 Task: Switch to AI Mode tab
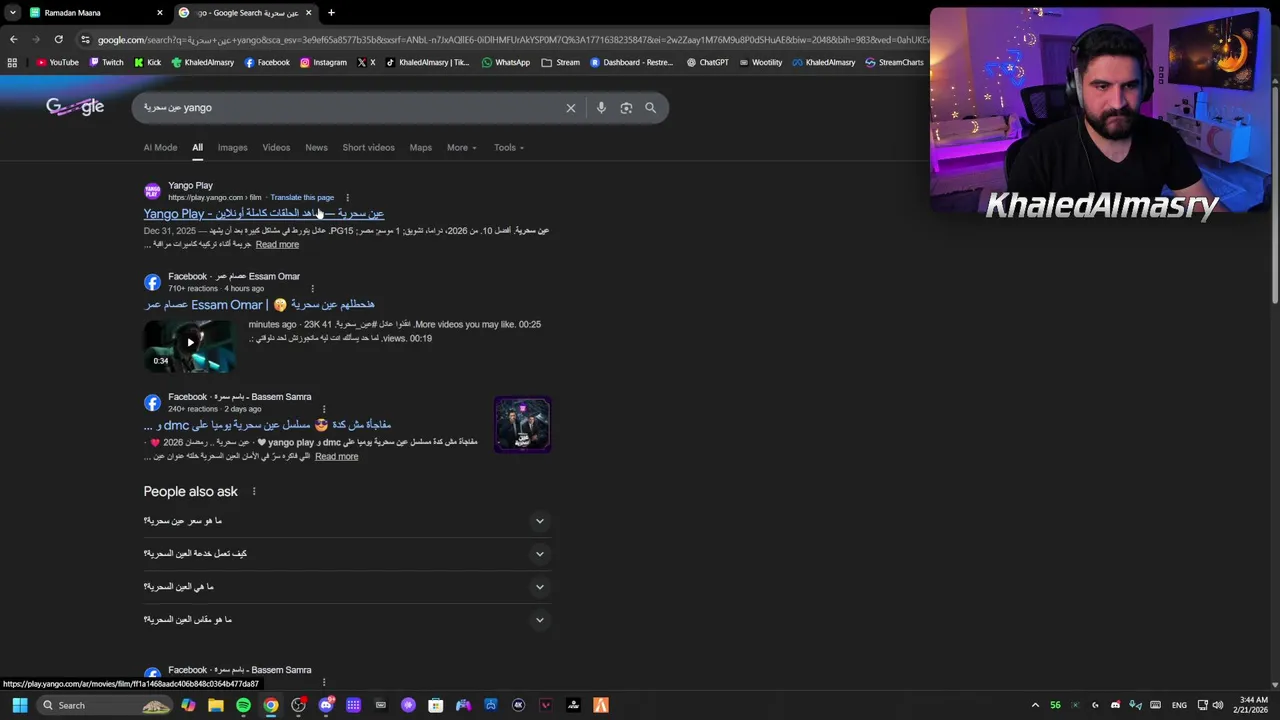point(160,148)
